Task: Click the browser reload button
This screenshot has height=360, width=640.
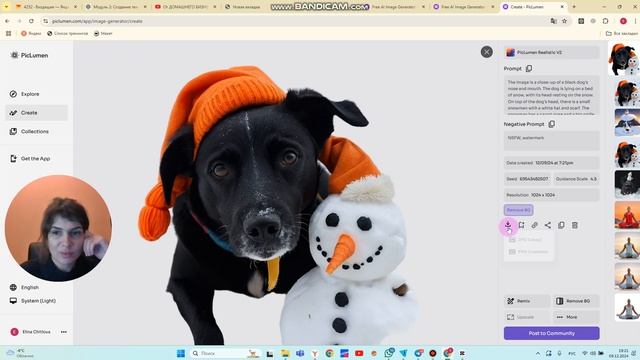Action: [31, 21]
